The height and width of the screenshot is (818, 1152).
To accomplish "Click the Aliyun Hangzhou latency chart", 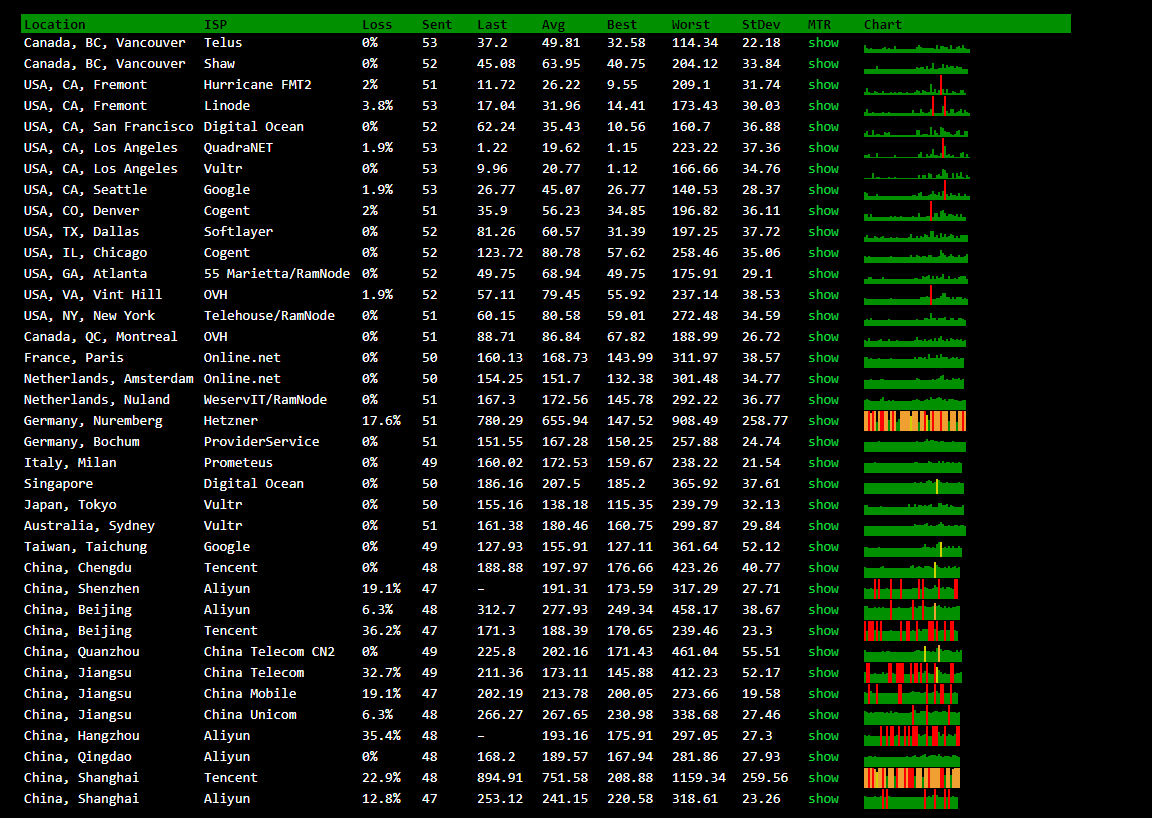I will coord(911,736).
